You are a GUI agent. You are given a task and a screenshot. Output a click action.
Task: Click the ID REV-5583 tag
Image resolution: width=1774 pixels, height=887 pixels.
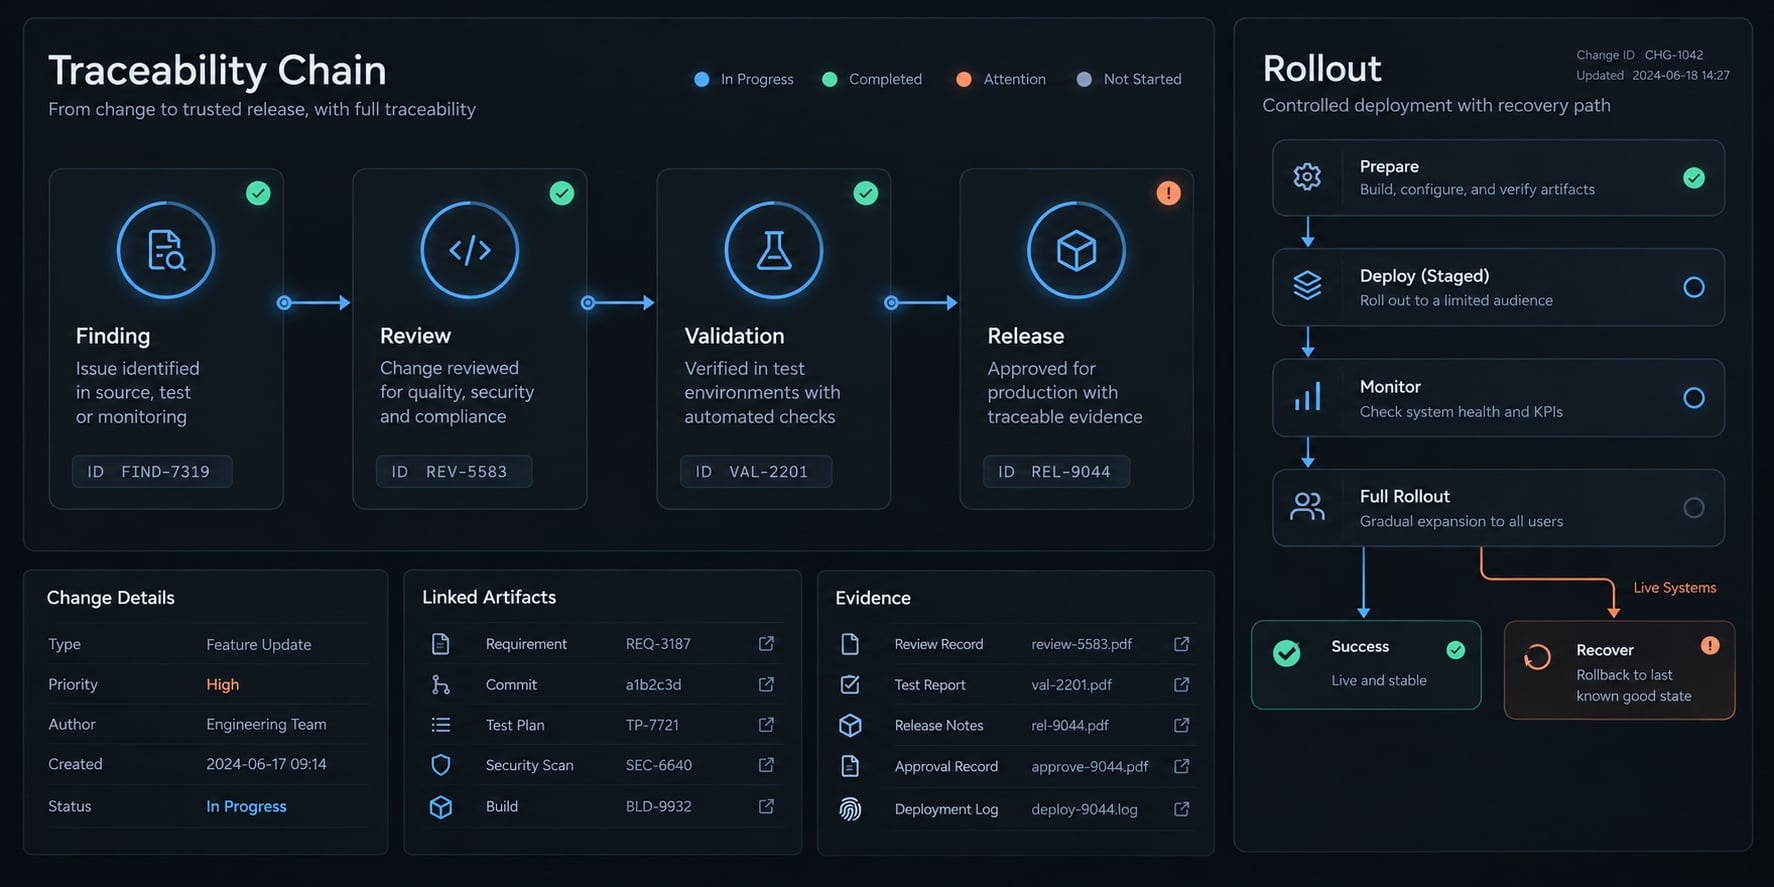coord(454,471)
